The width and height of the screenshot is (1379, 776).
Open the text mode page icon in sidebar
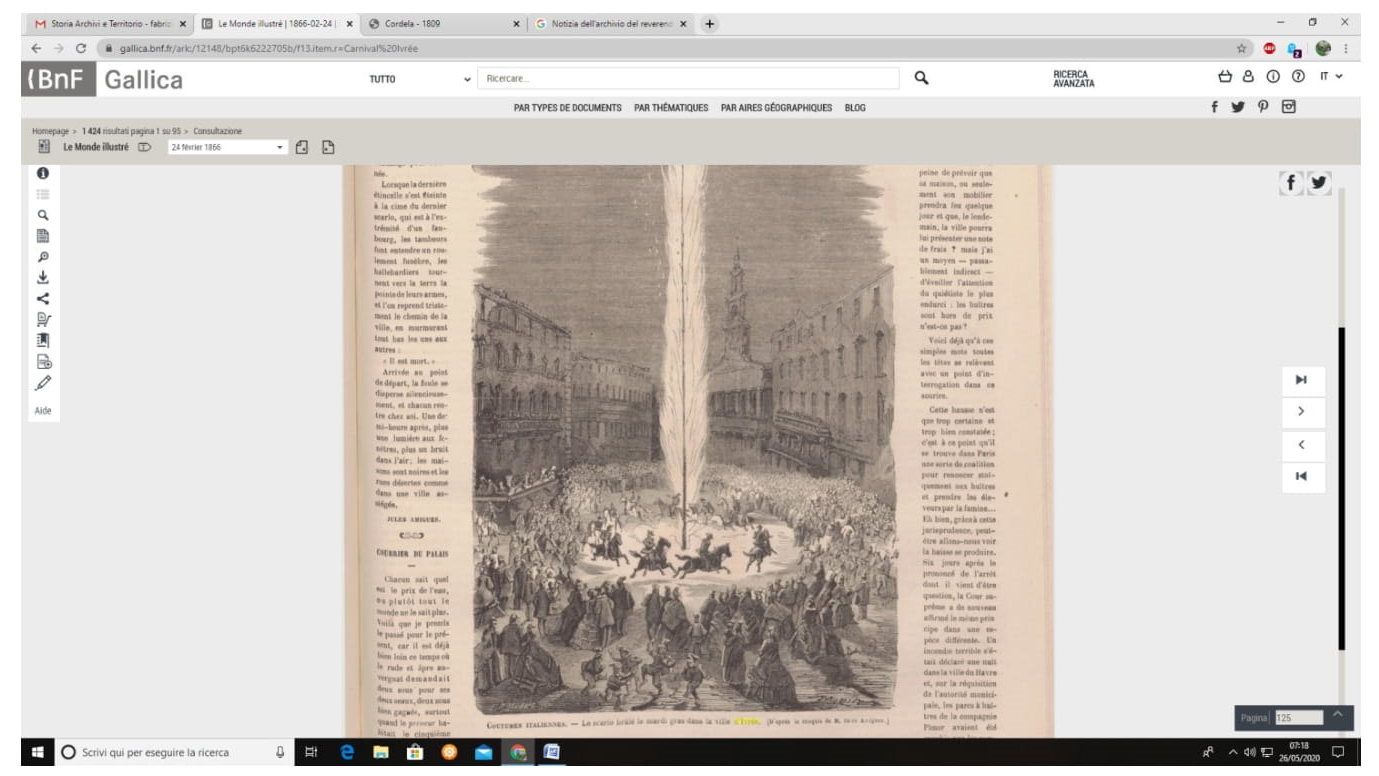43,235
